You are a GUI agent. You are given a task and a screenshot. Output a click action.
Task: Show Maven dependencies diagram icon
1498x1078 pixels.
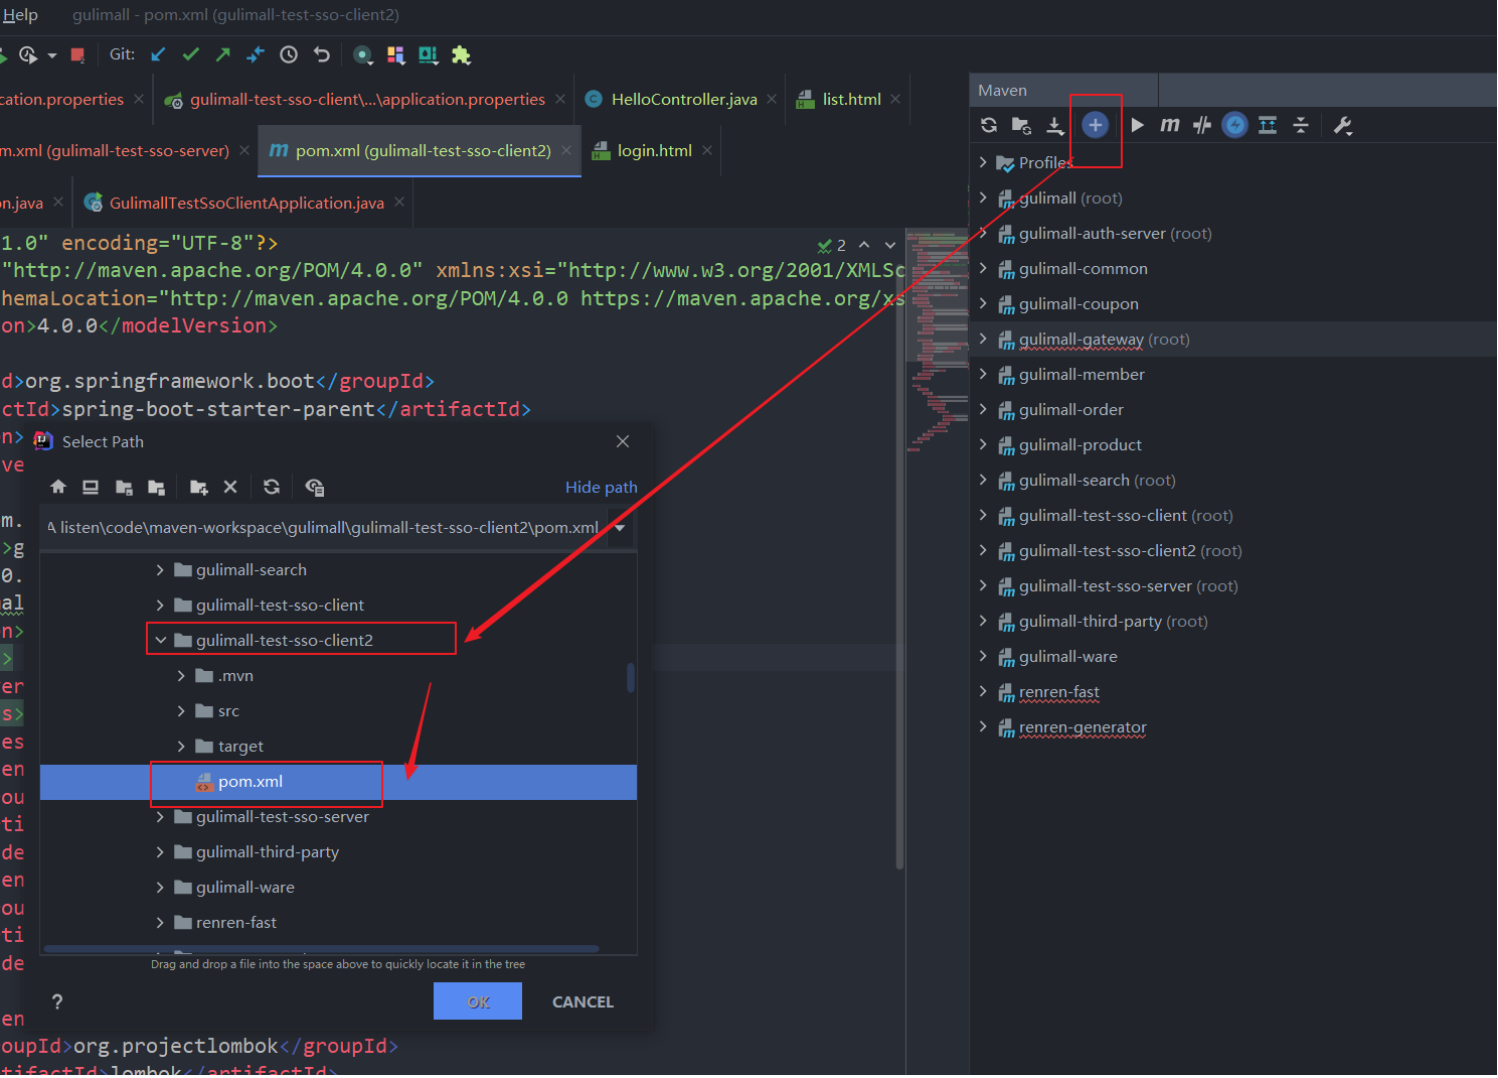(1267, 125)
